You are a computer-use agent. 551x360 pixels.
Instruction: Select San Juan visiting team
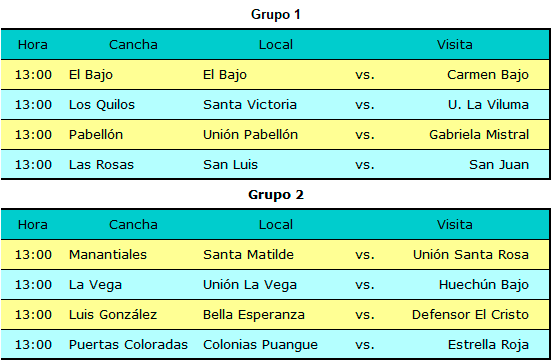tap(499, 165)
